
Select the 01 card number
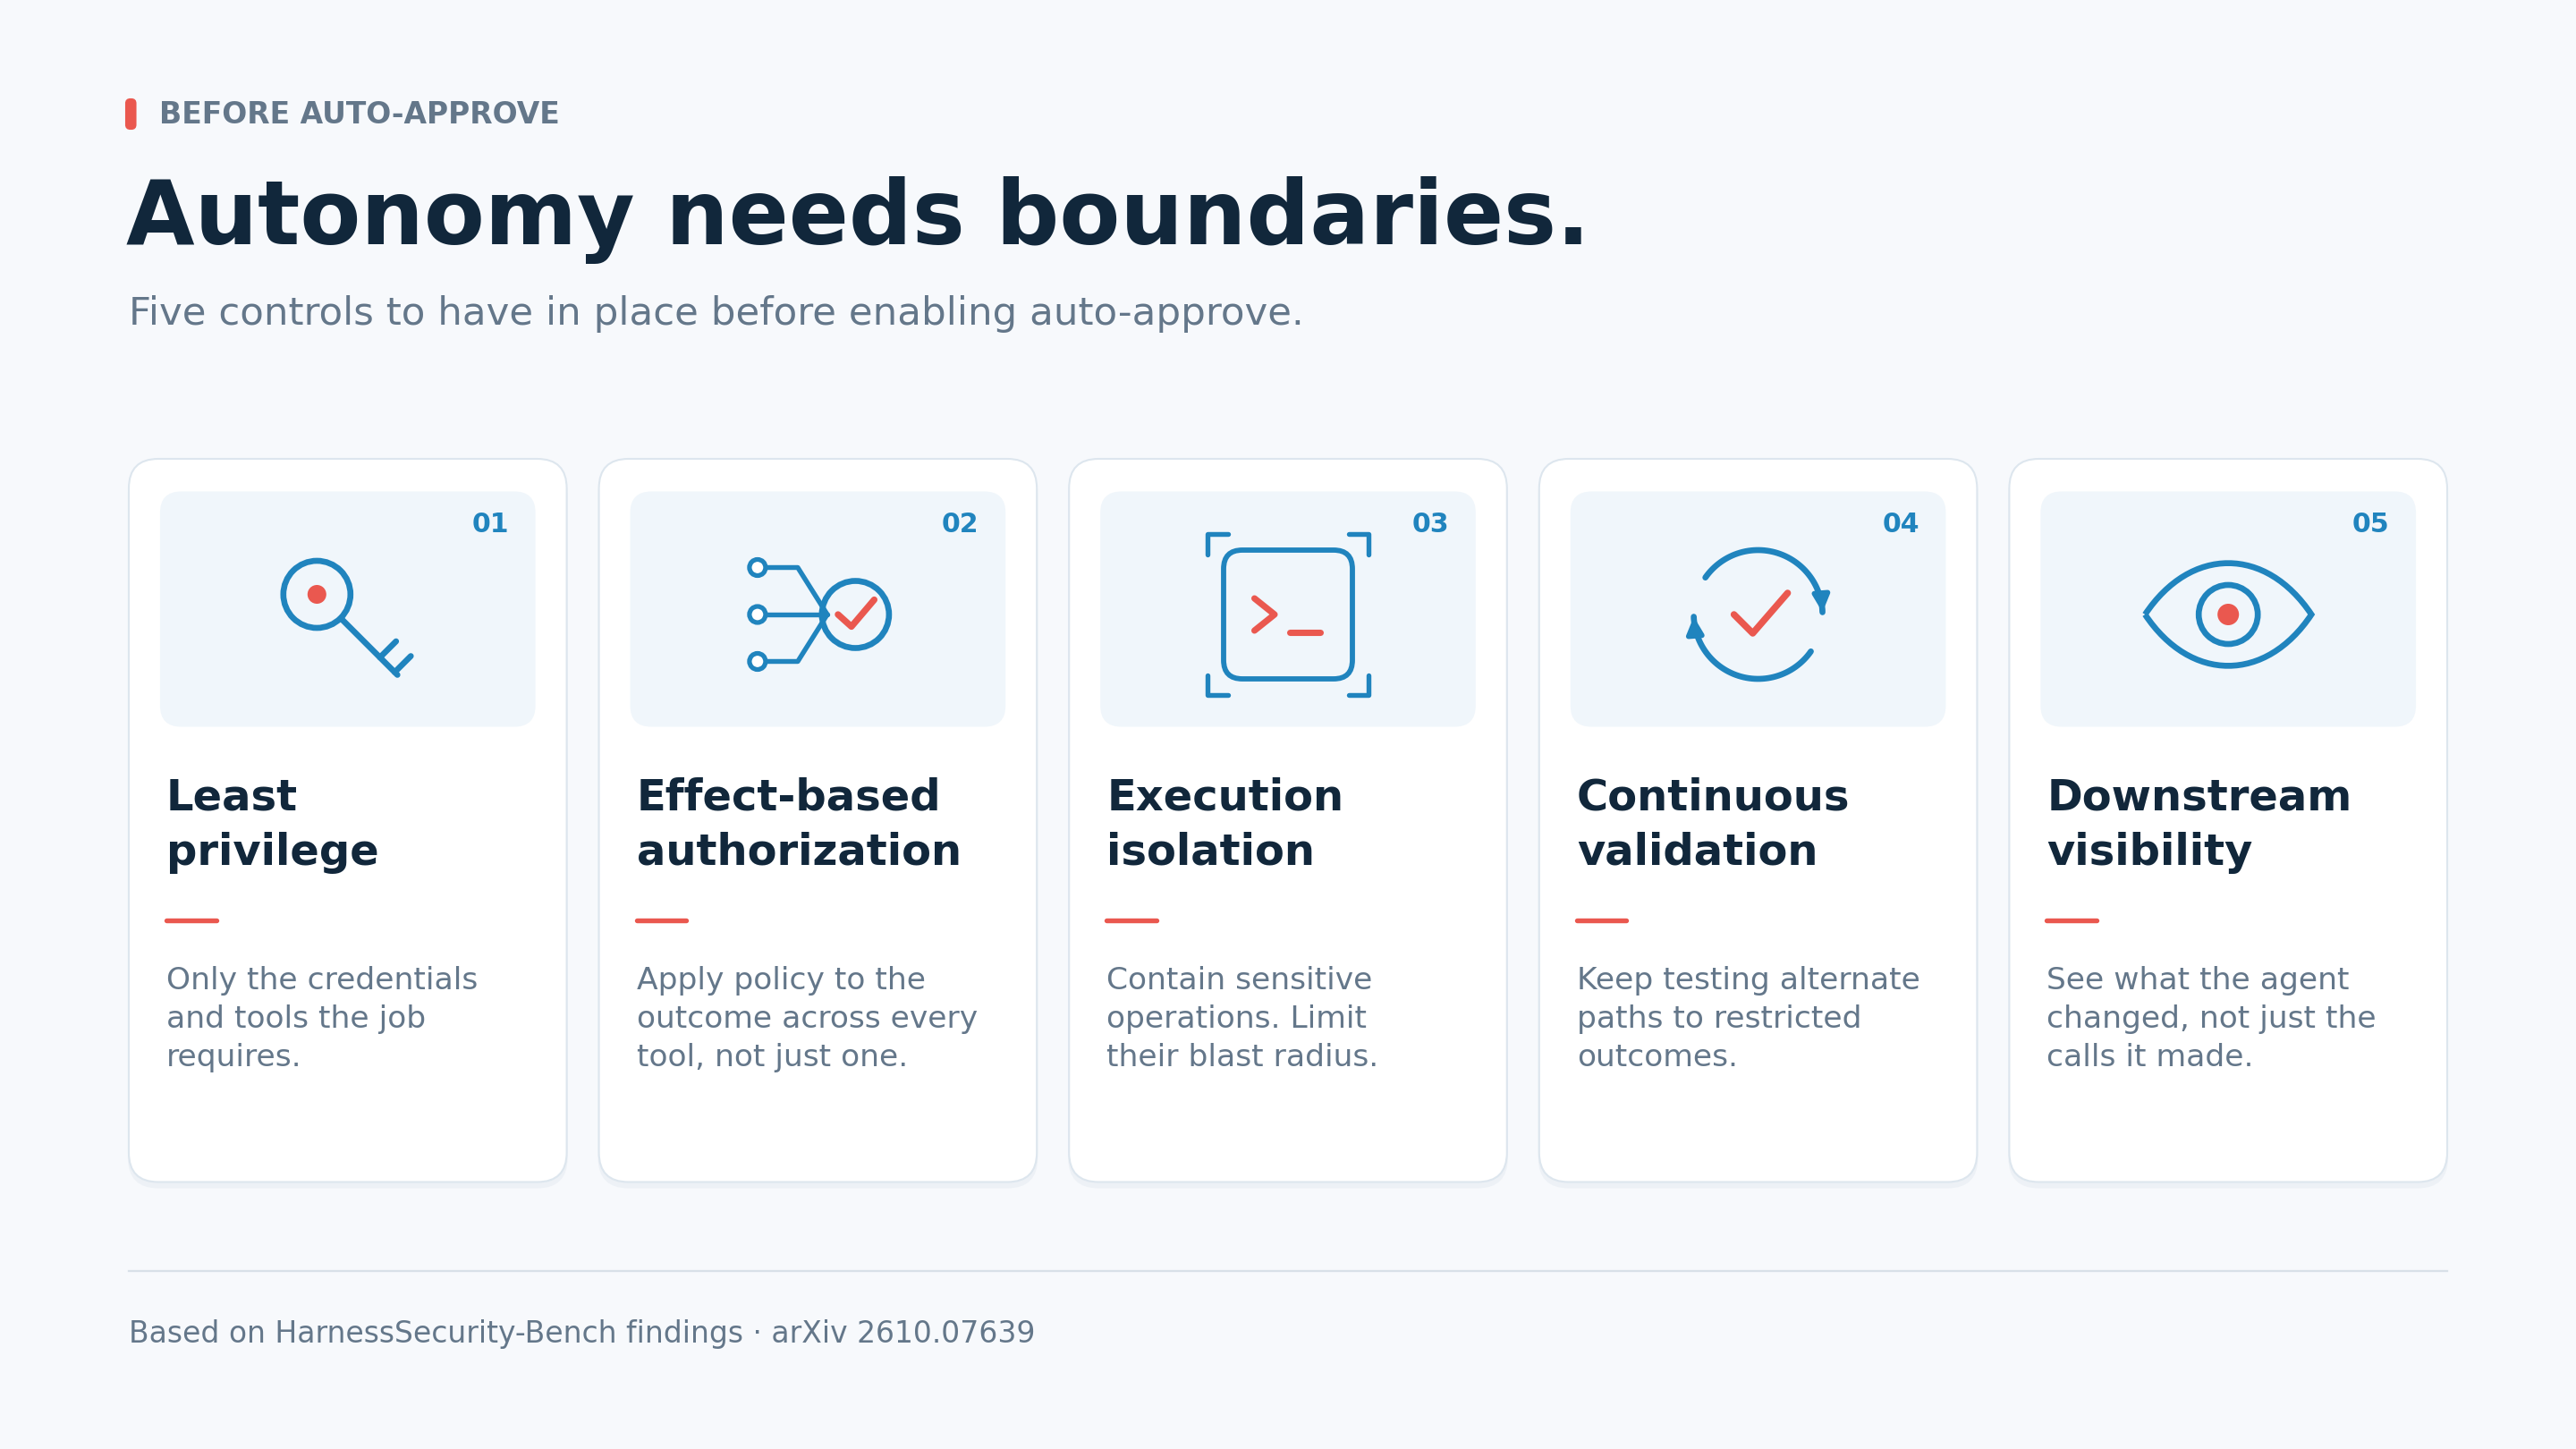coord(490,523)
